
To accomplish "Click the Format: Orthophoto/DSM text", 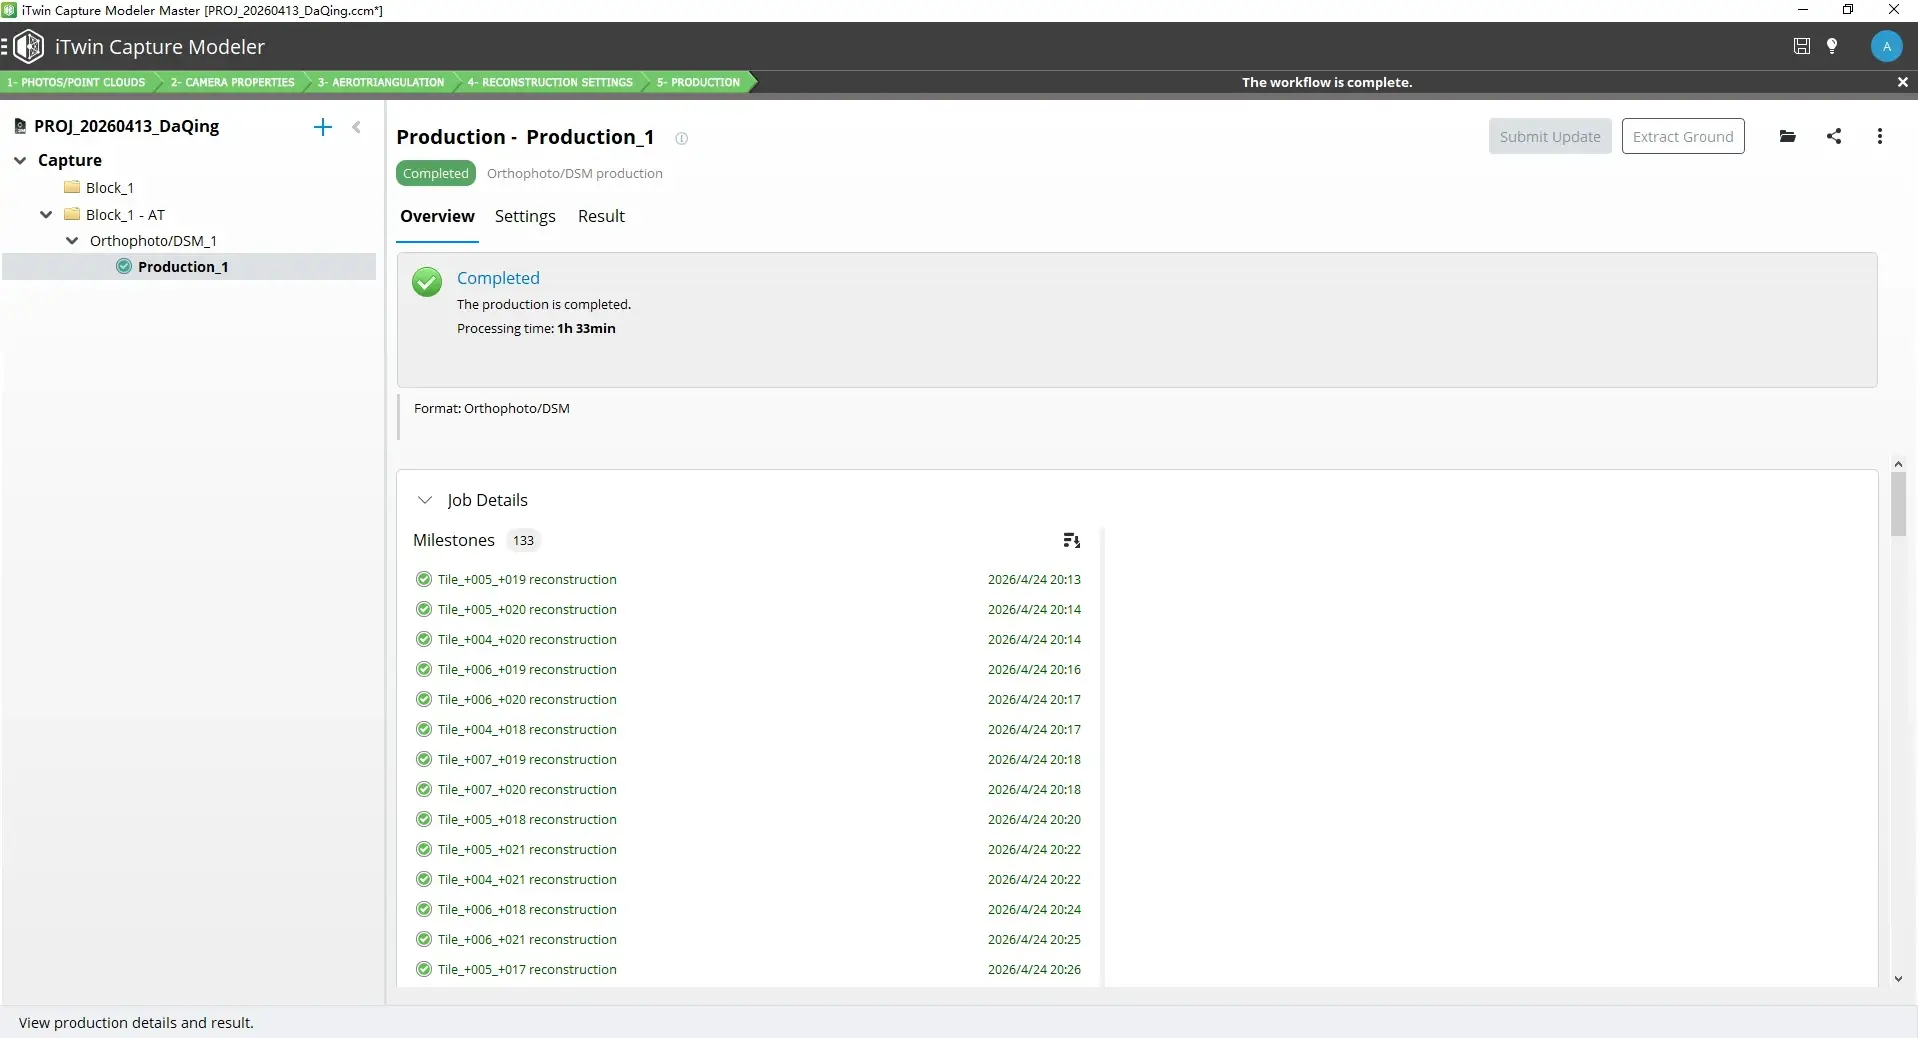I will click(492, 408).
